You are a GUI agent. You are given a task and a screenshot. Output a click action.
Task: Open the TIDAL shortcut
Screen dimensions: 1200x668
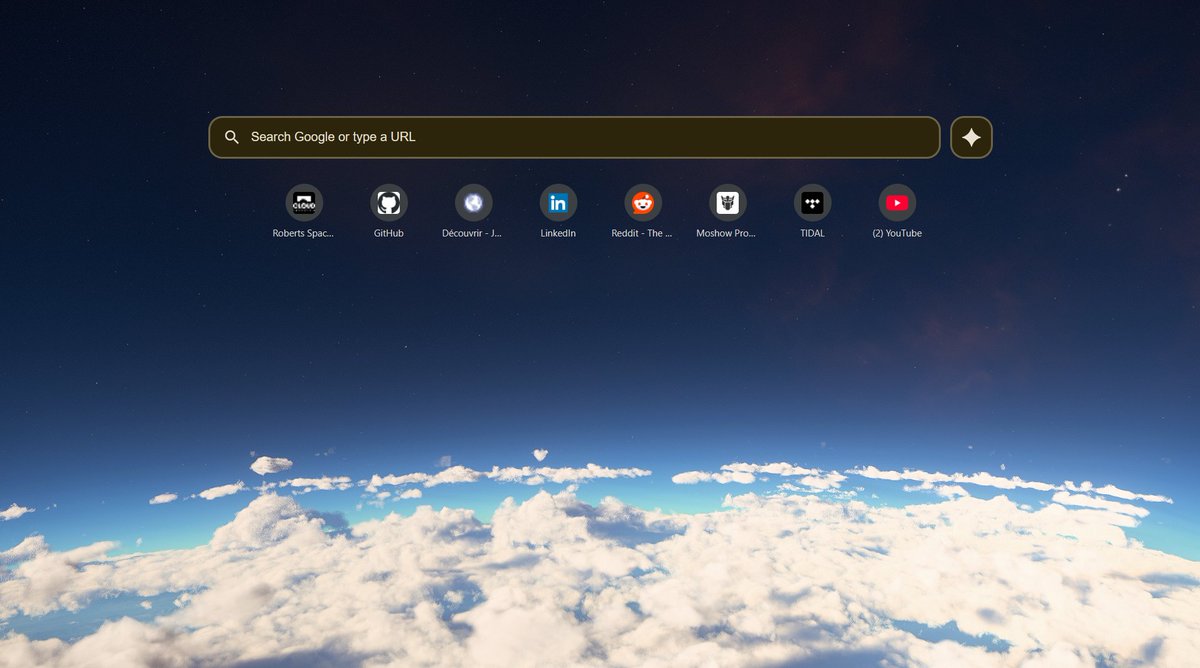coord(812,203)
